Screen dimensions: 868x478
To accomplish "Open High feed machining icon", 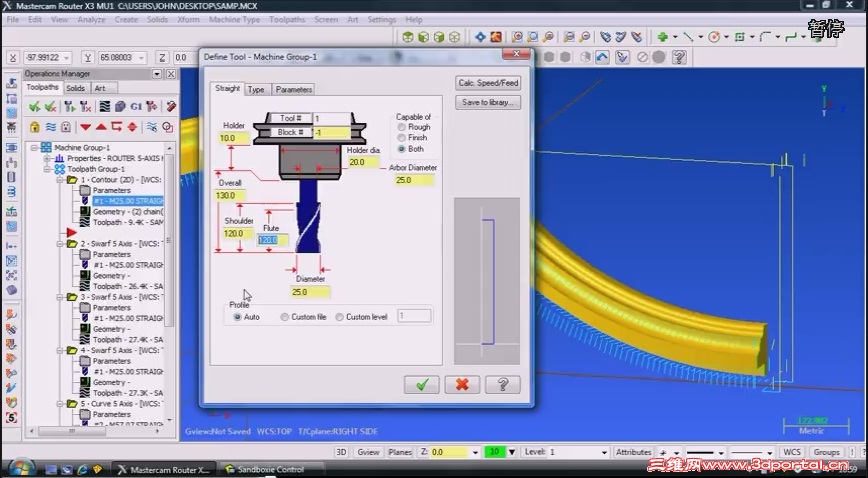I will point(152,106).
